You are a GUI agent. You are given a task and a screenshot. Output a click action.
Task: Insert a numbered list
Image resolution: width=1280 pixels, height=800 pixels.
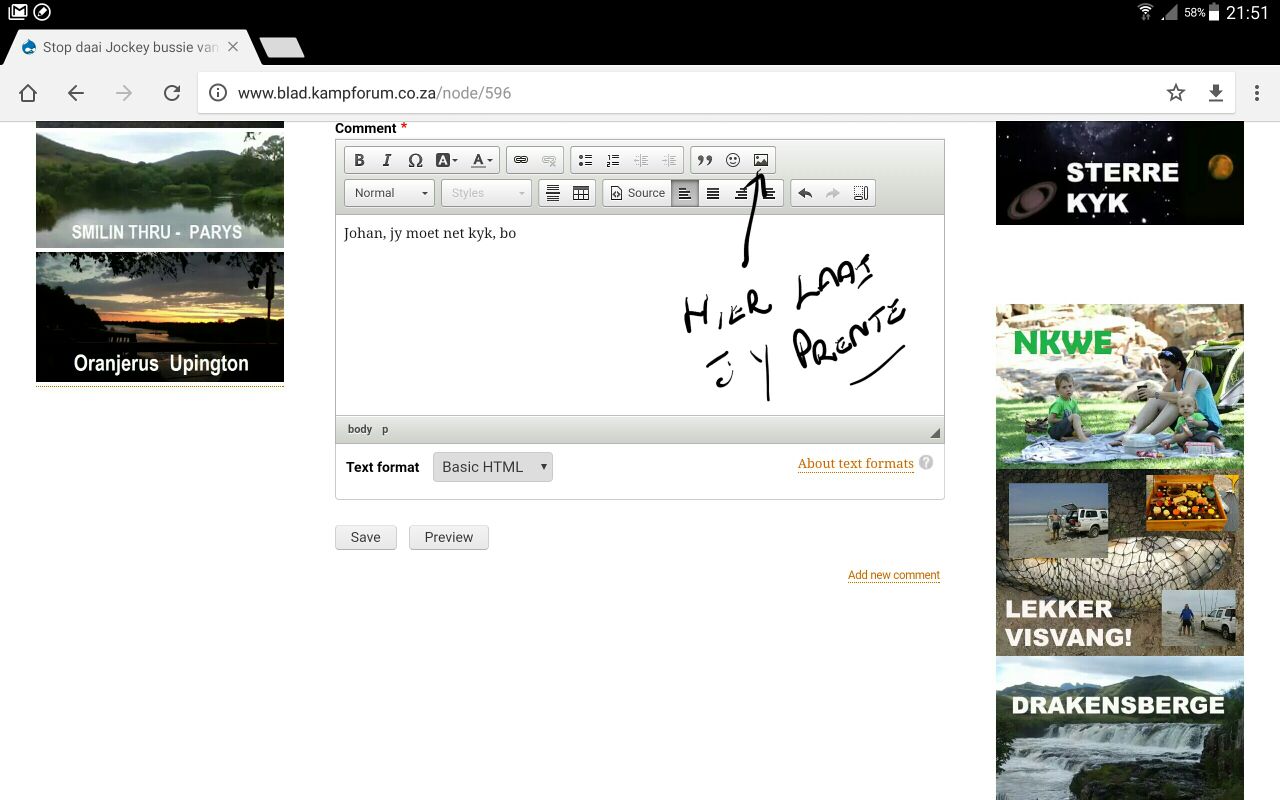(613, 160)
